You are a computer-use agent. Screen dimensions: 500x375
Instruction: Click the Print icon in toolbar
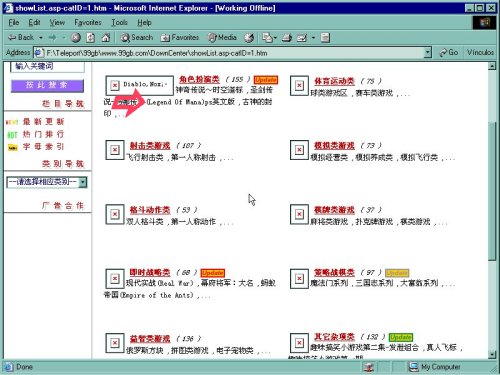click(x=287, y=38)
